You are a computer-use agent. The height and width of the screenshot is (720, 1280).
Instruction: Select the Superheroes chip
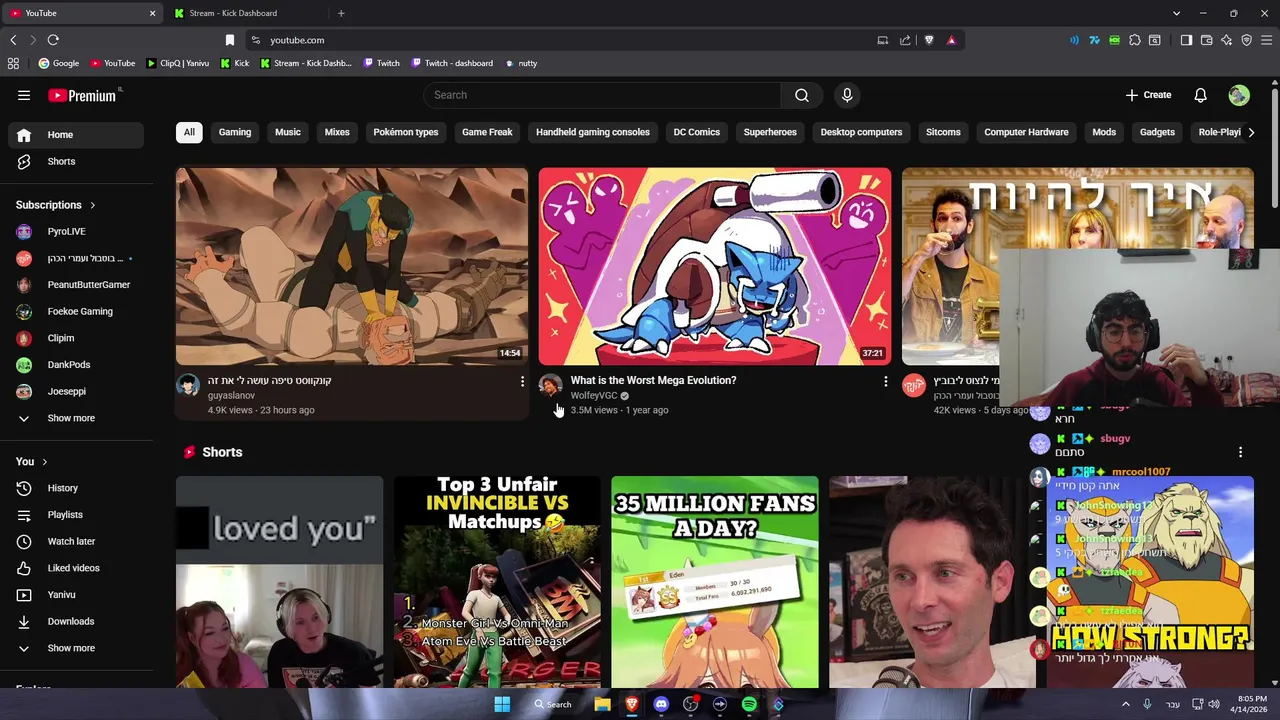(x=770, y=132)
